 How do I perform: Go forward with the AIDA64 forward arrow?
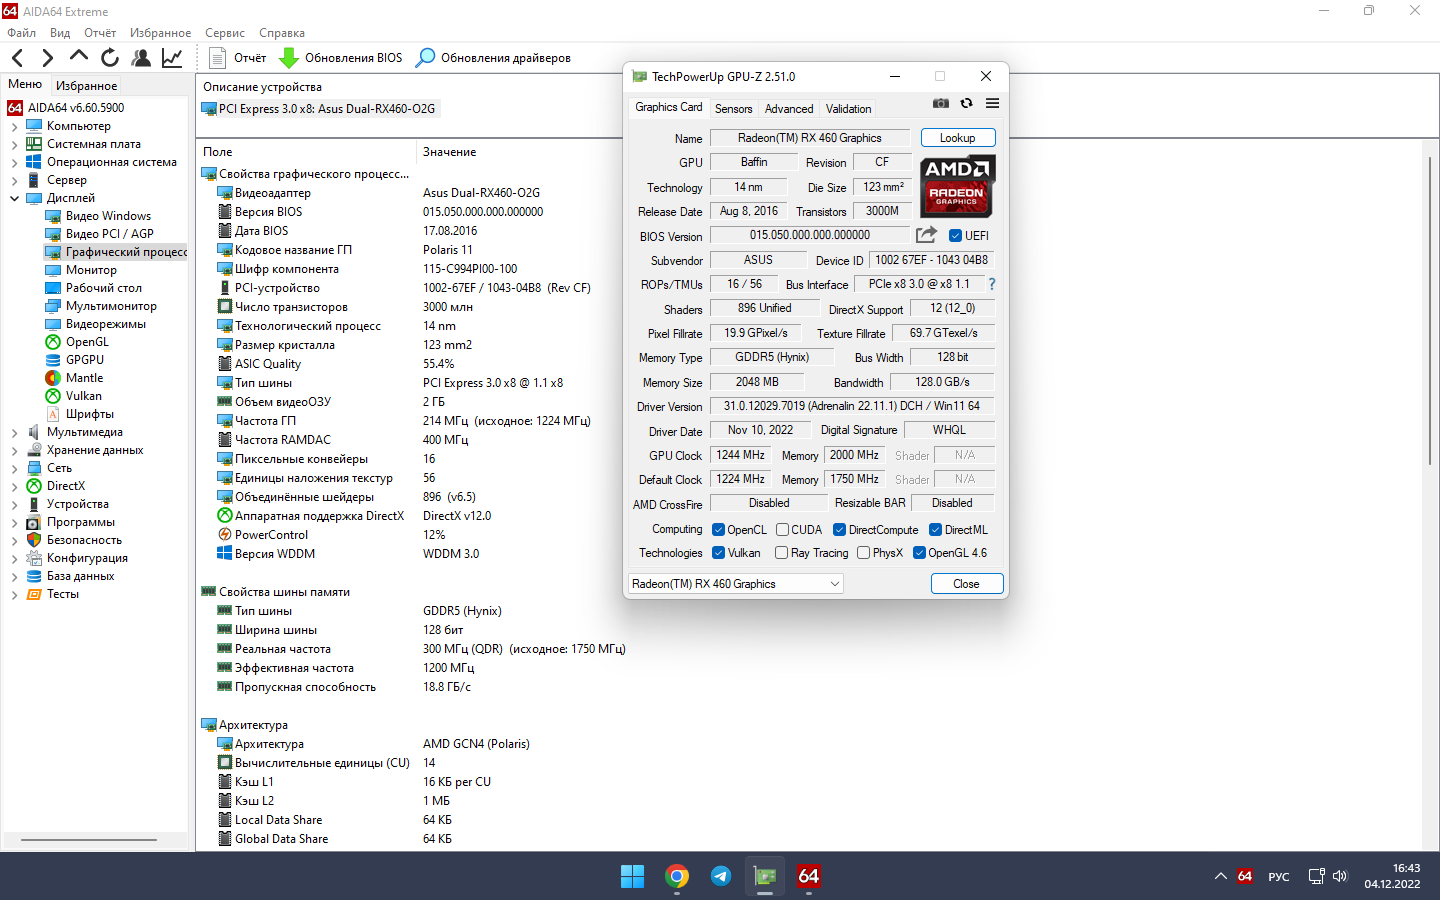[47, 58]
